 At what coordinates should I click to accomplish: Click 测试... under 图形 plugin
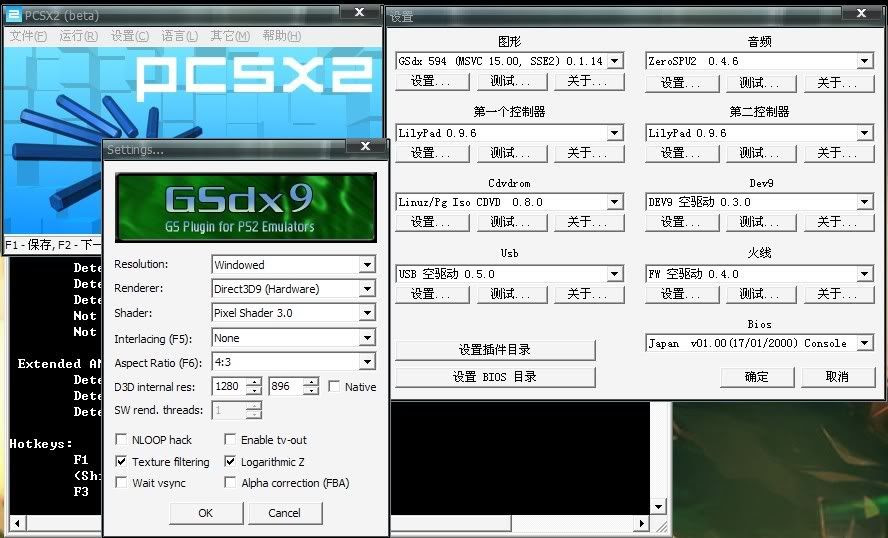[511, 82]
